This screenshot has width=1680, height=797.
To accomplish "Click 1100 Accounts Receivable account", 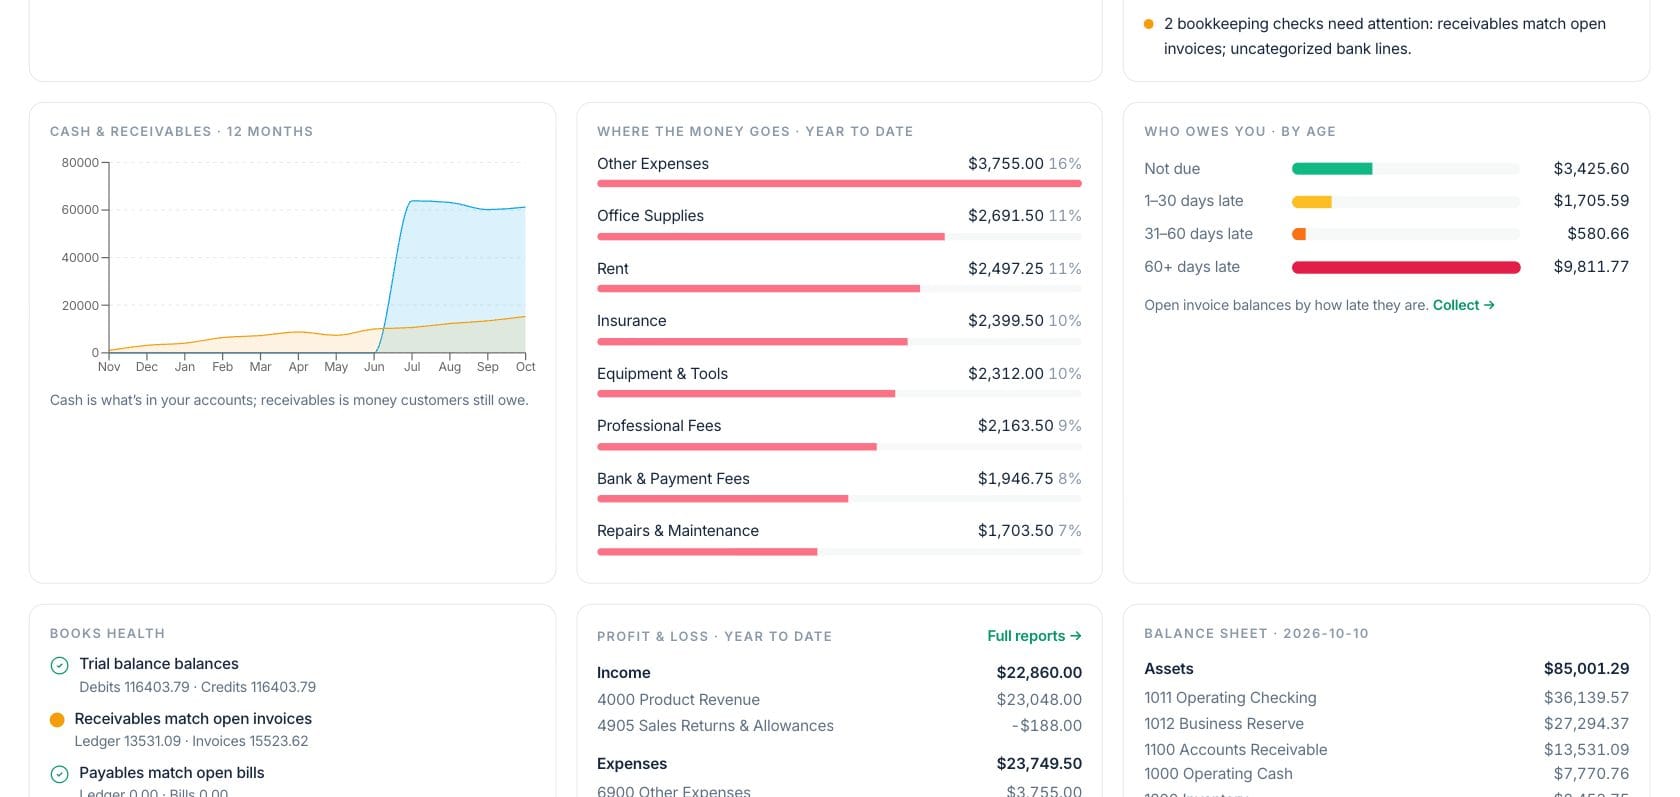I will tap(1386, 750).
